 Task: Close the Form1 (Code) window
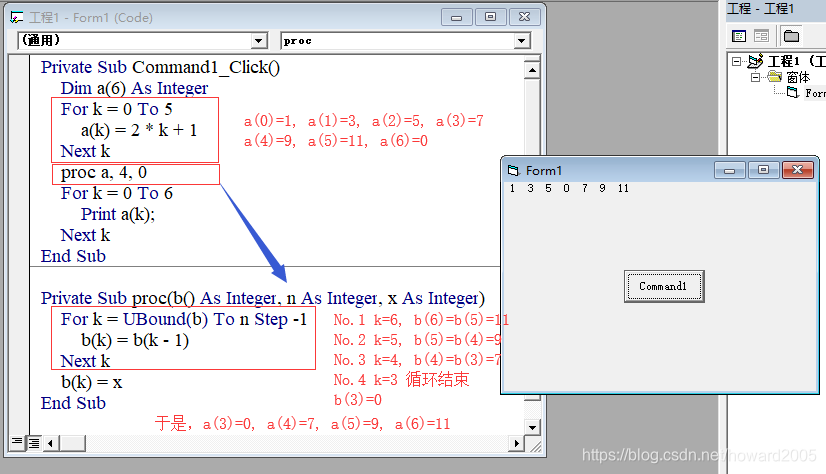click(x=525, y=17)
